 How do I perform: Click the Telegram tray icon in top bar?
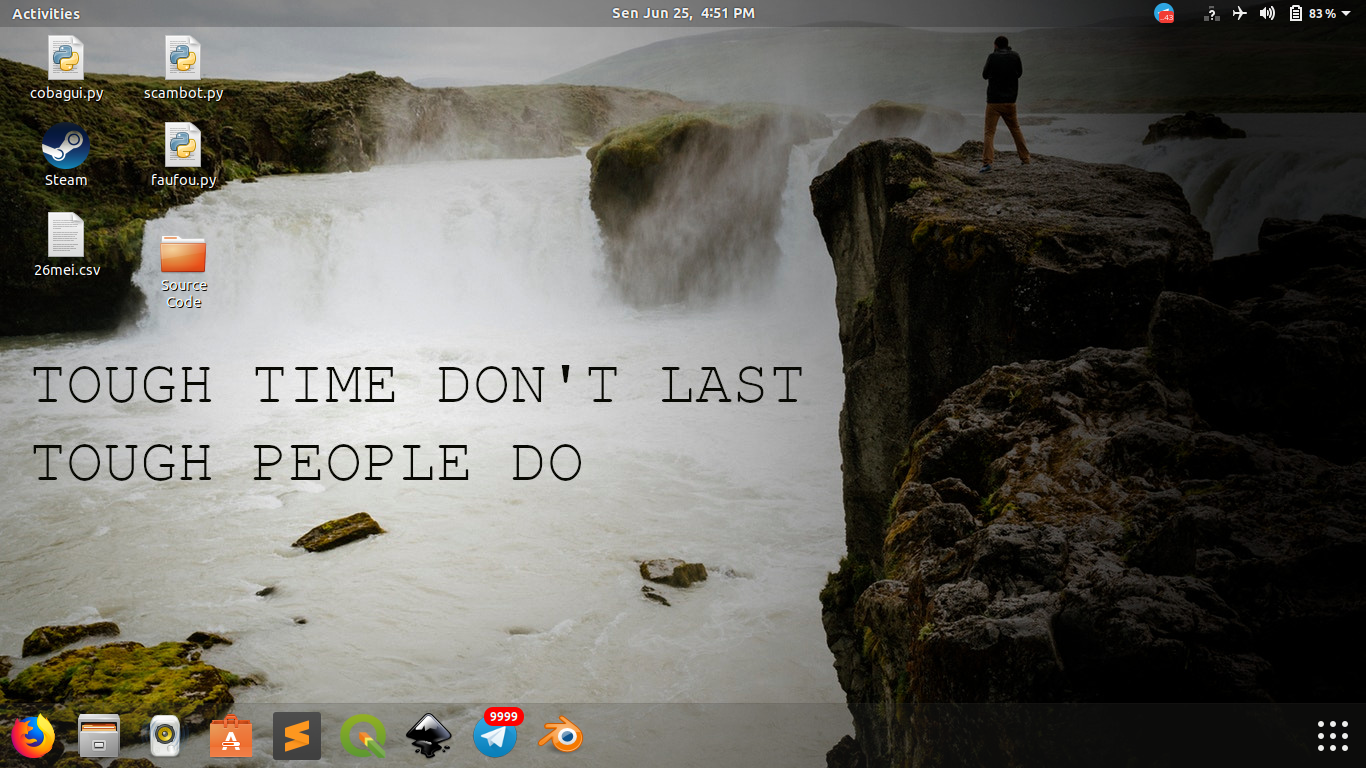[1164, 13]
